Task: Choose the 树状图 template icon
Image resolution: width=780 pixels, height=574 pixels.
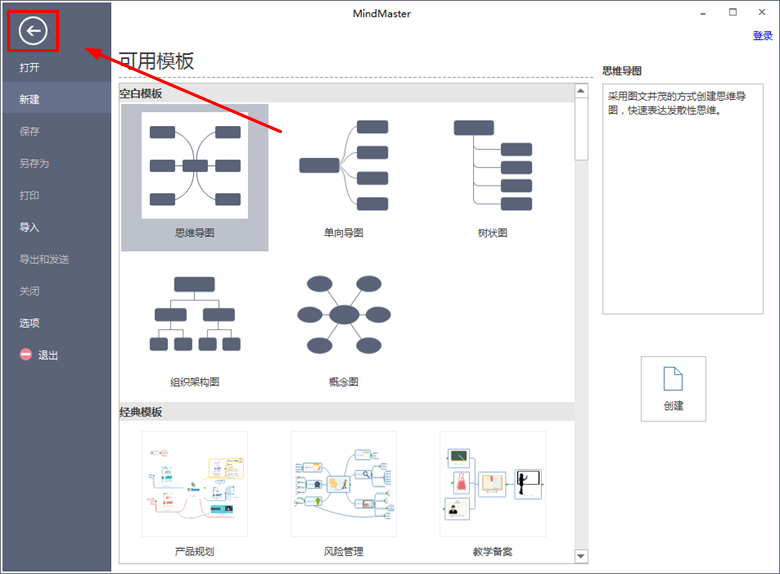Action: [492, 165]
